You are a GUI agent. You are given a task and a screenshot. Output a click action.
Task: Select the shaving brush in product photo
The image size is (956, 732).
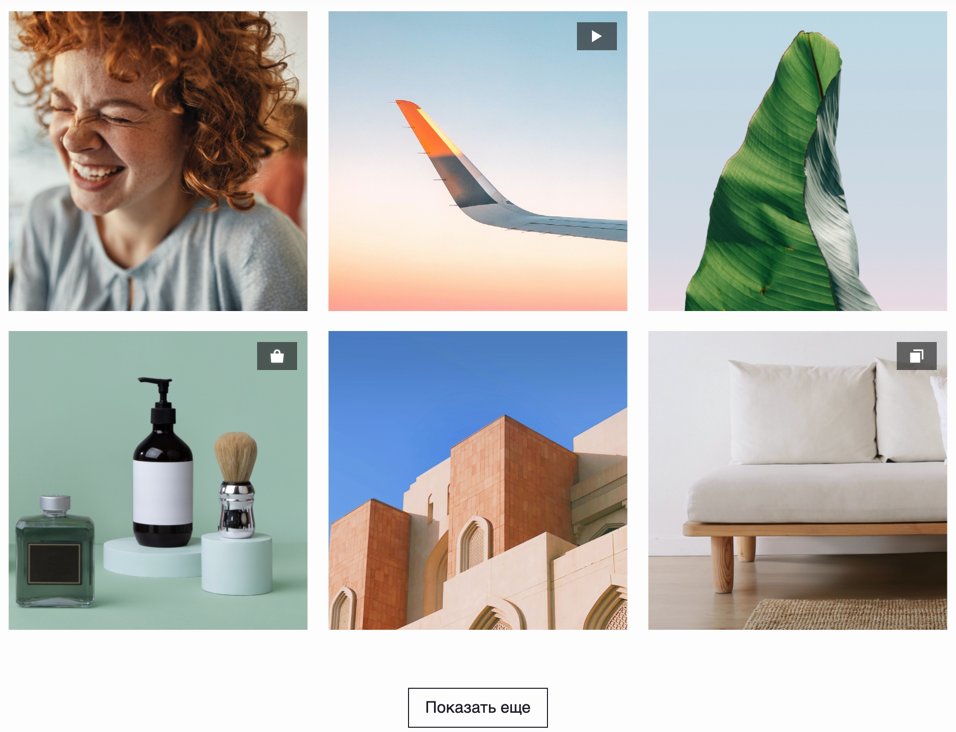[x=235, y=485]
